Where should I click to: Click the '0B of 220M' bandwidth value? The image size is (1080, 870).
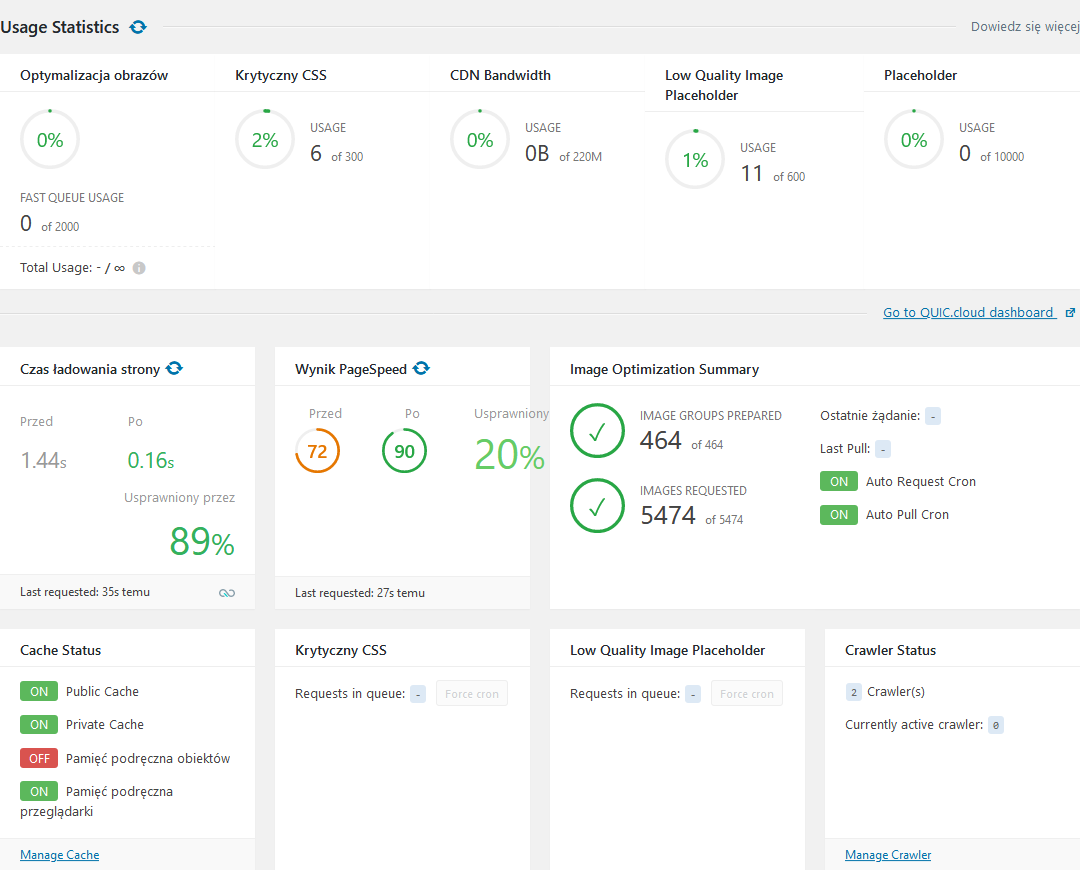(x=563, y=154)
